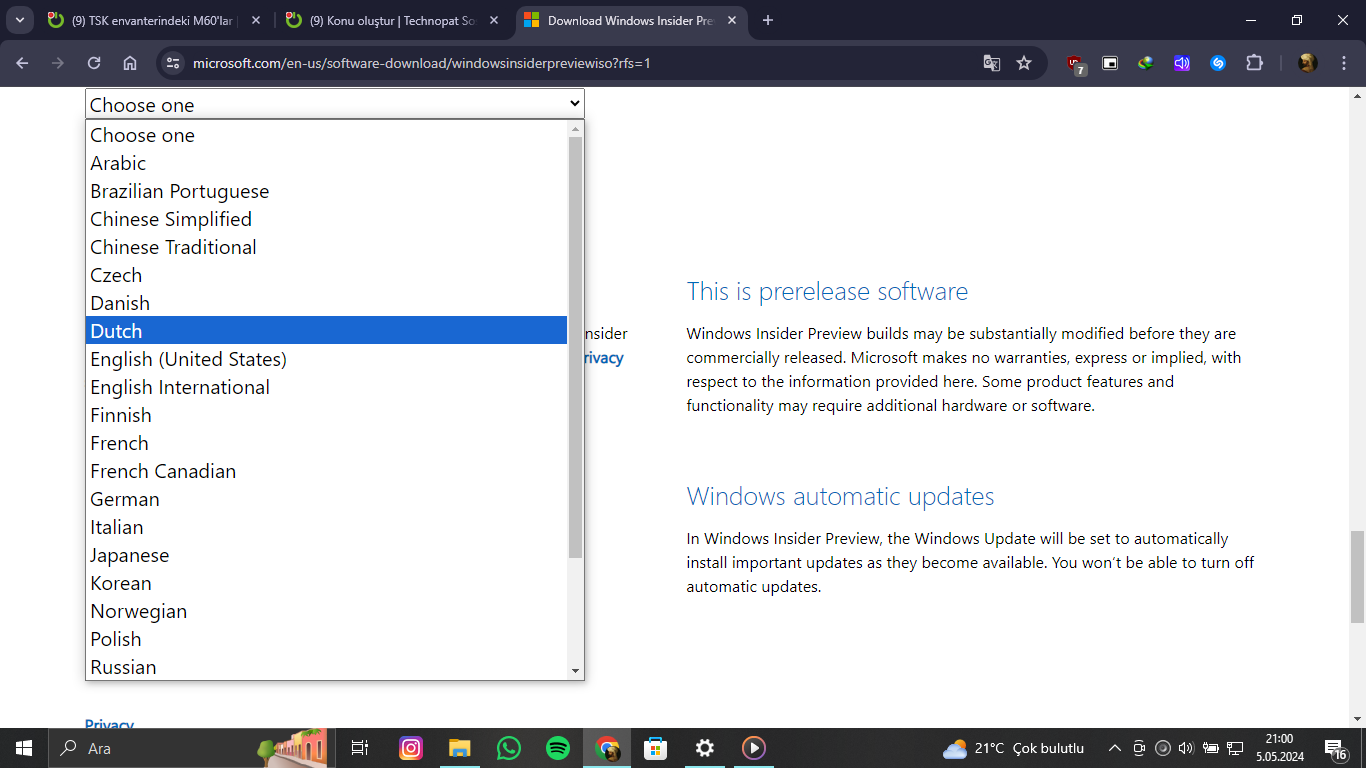Select German from the language list
This screenshot has width=1366, height=768.
pyautogui.click(x=326, y=499)
